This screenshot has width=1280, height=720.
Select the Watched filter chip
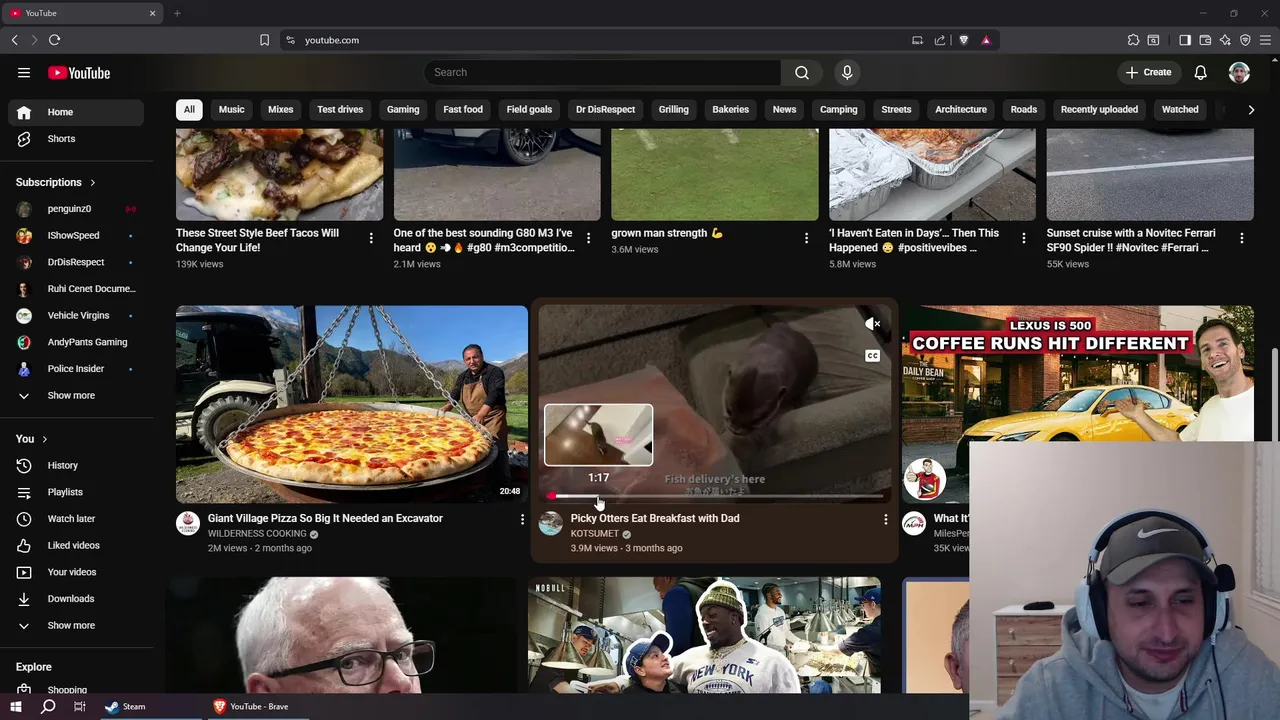pyautogui.click(x=1180, y=109)
